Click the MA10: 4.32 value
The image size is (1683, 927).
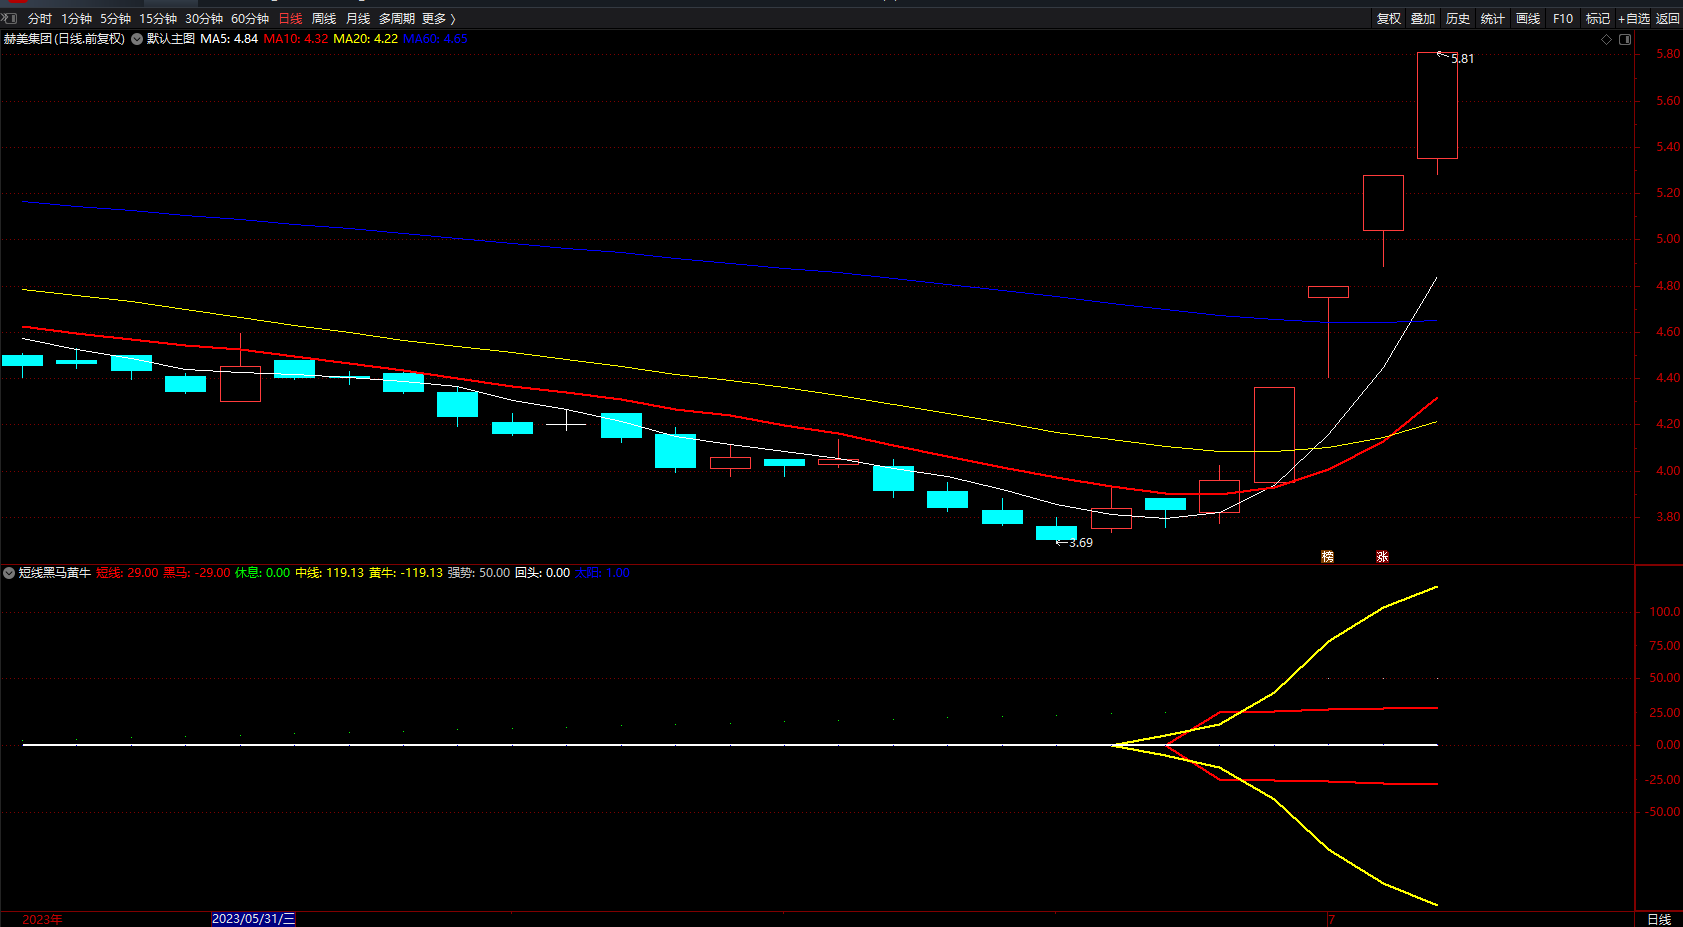pyautogui.click(x=296, y=39)
